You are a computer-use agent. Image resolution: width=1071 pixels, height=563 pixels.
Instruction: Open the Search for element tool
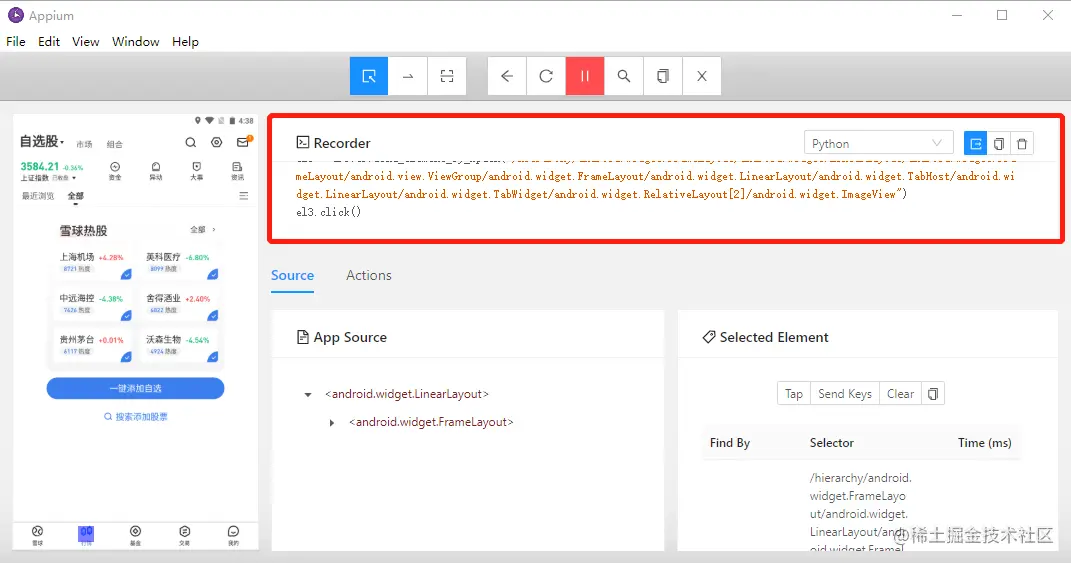[624, 76]
